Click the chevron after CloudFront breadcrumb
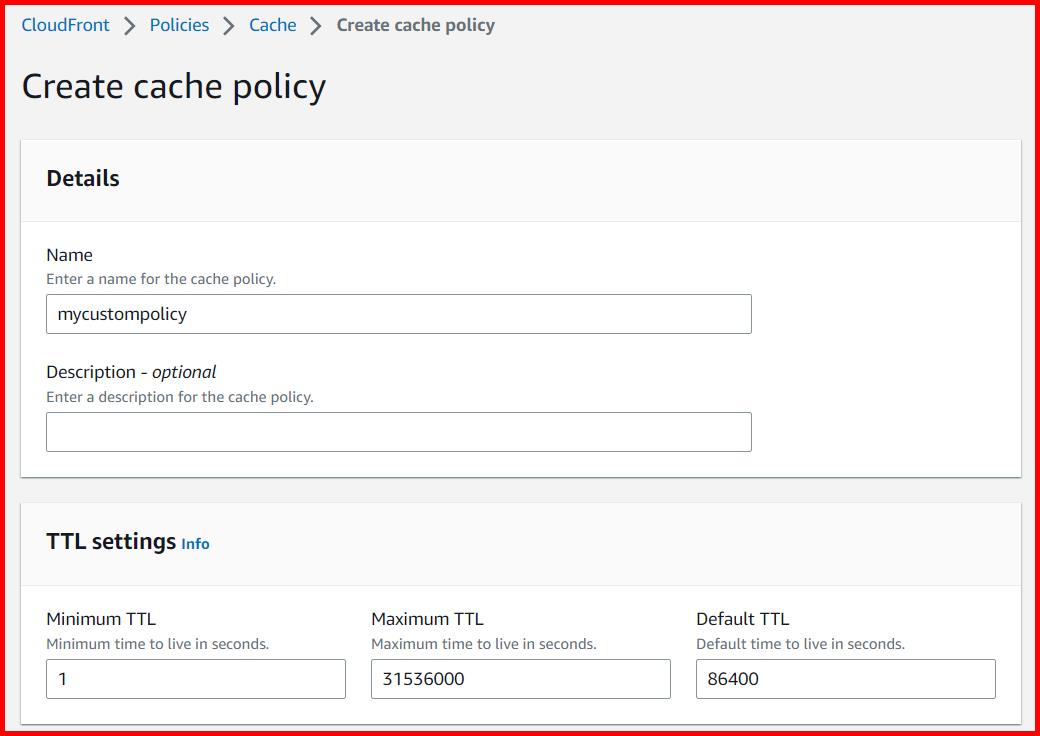The height and width of the screenshot is (736, 1040). coord(128,25)
